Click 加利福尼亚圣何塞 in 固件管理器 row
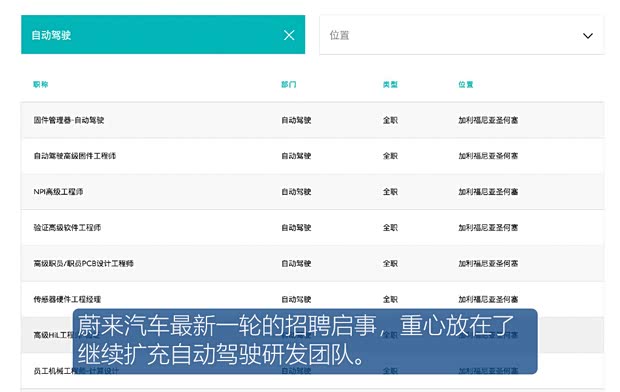620x392 pixels. point(488,120)
